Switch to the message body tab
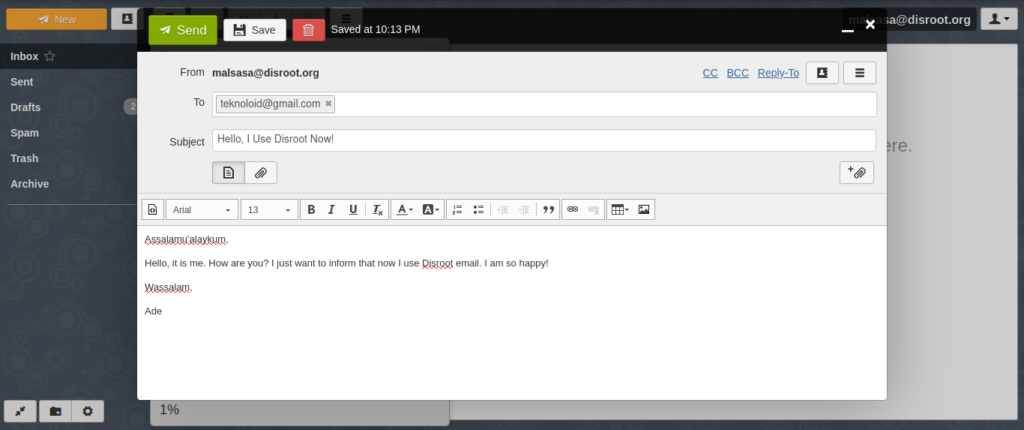 pyautogui.click(x=229, y=173)
